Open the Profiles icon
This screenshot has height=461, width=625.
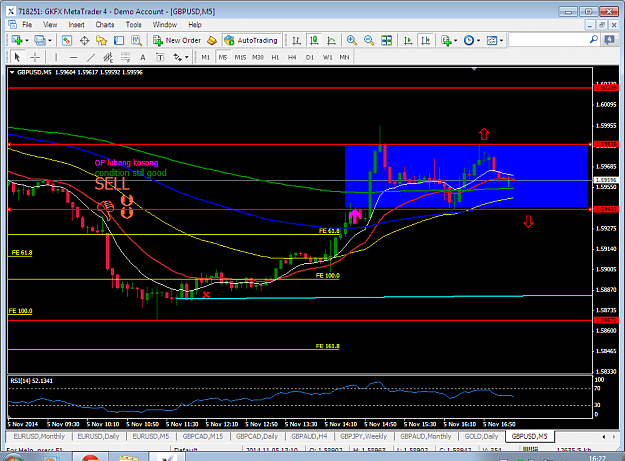[39, 40]
